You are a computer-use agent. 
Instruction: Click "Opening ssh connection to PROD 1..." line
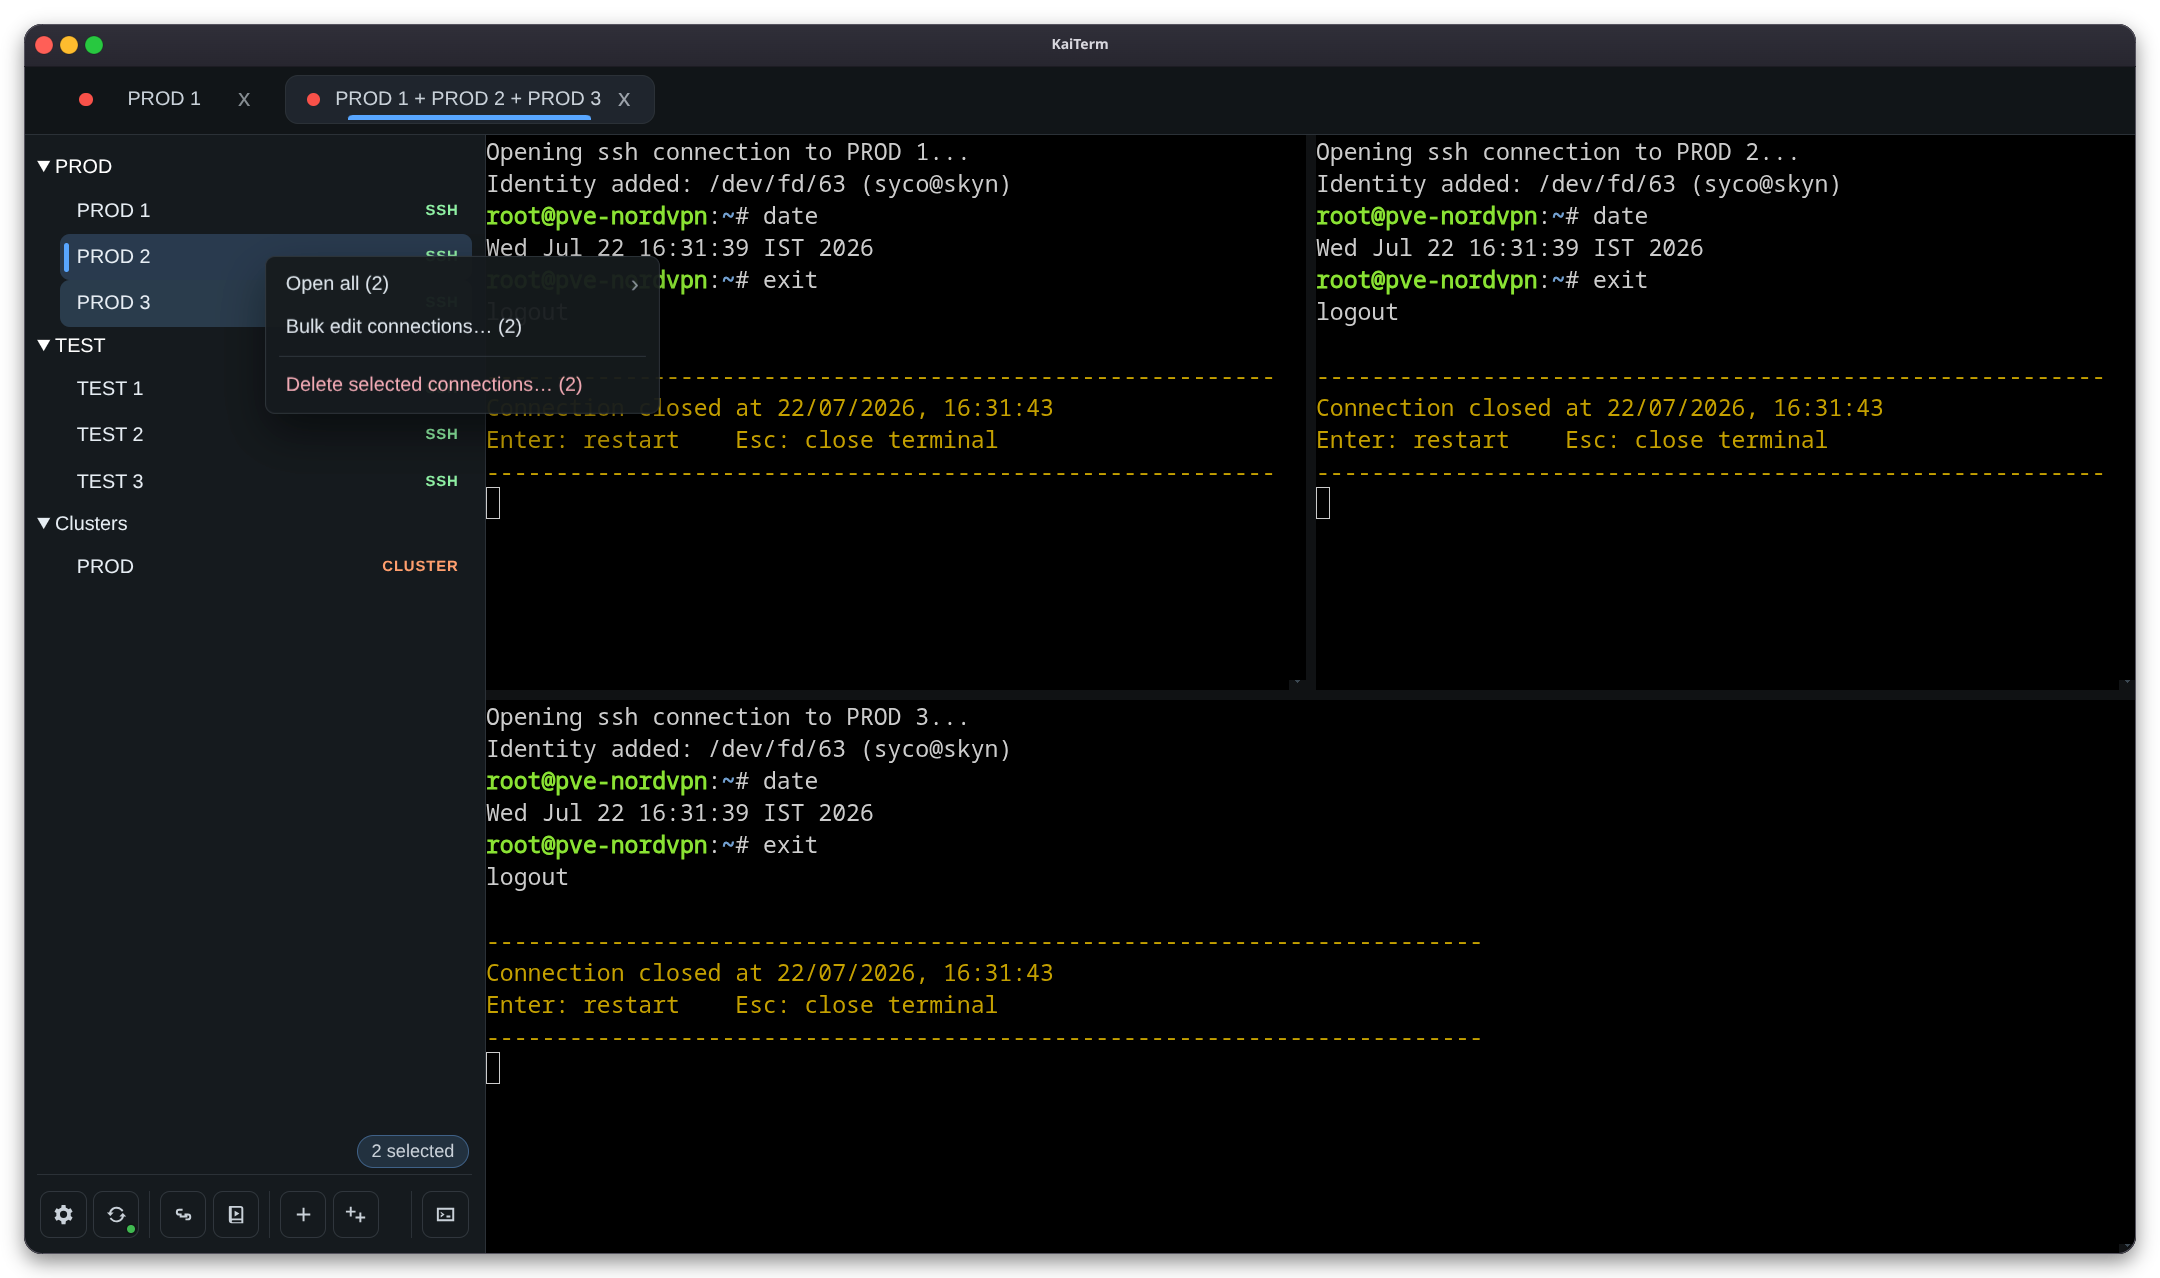[x=727, y=152]
